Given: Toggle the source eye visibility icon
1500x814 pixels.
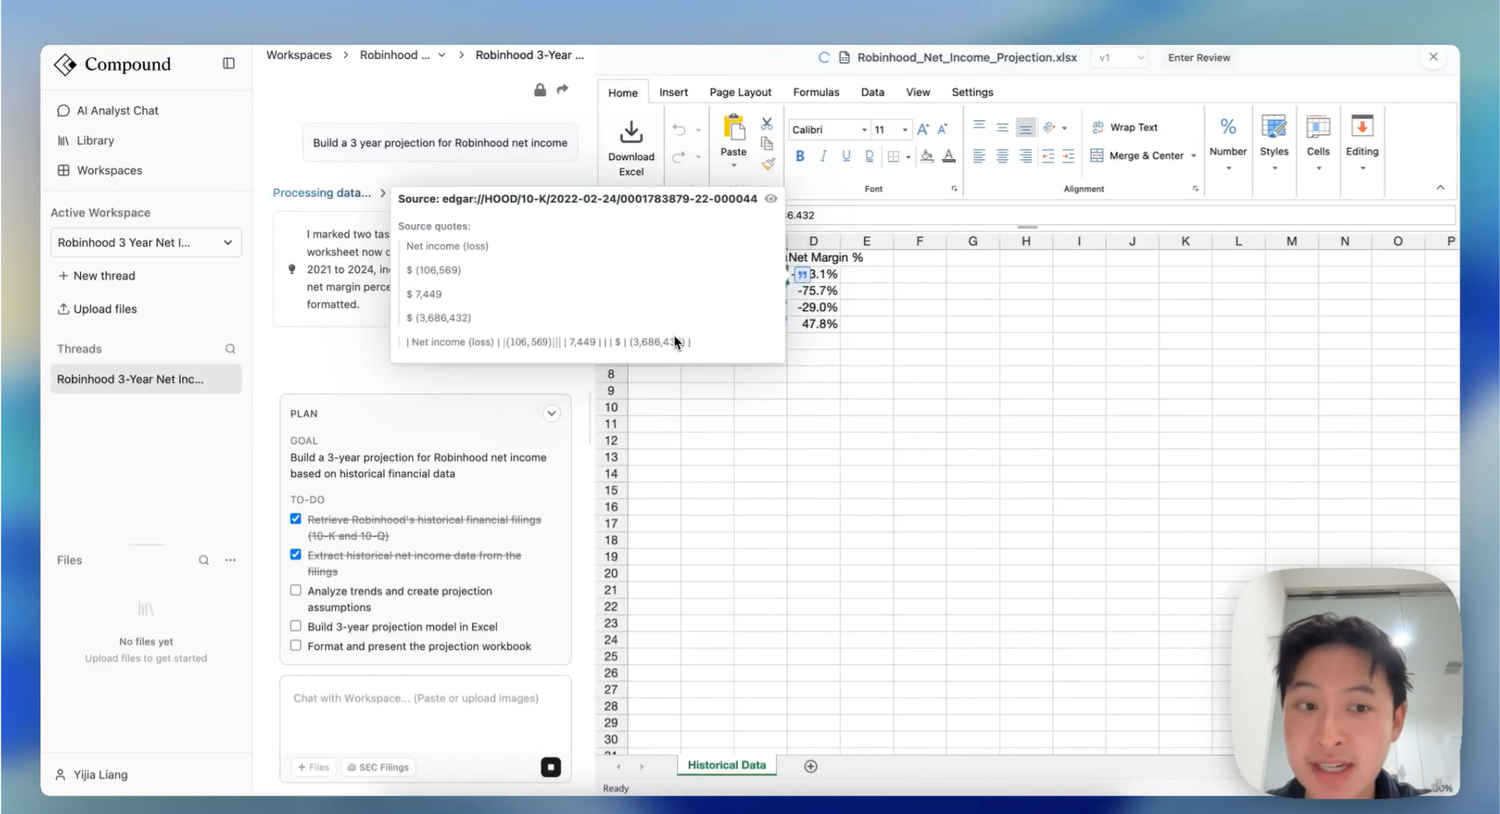Looking at the screenshot, I should tap(771, 199).
